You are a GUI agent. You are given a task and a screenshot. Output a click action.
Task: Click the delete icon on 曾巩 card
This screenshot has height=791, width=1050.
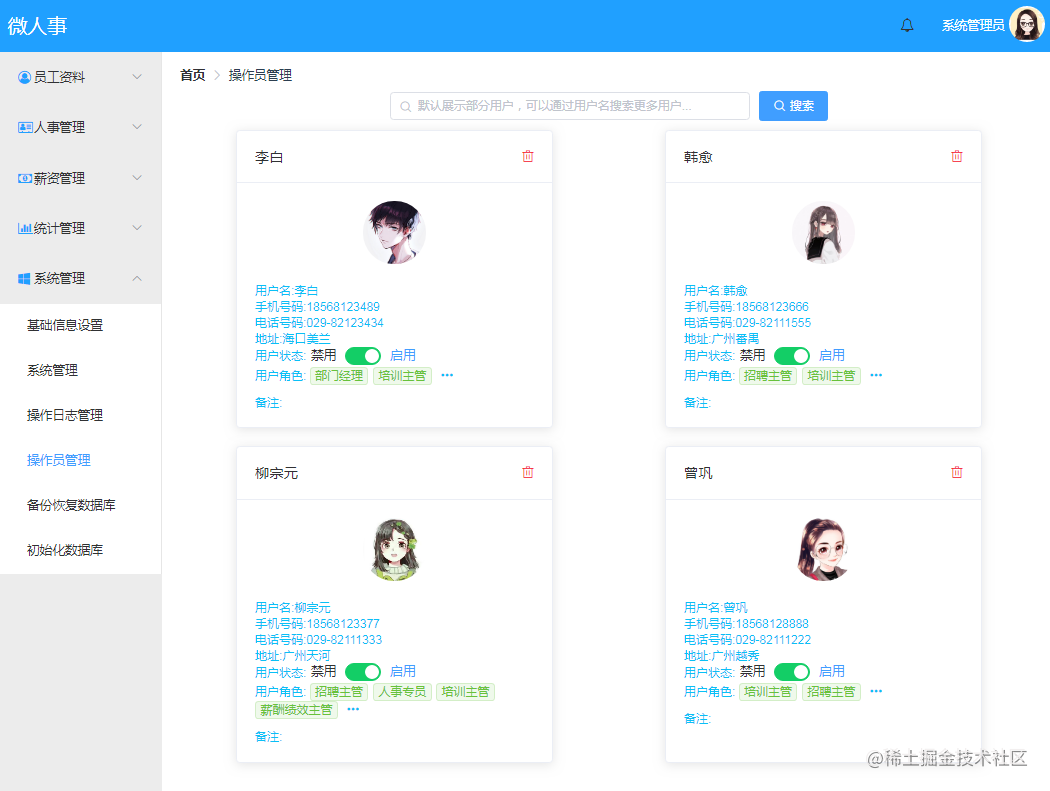tap(957, 472)
